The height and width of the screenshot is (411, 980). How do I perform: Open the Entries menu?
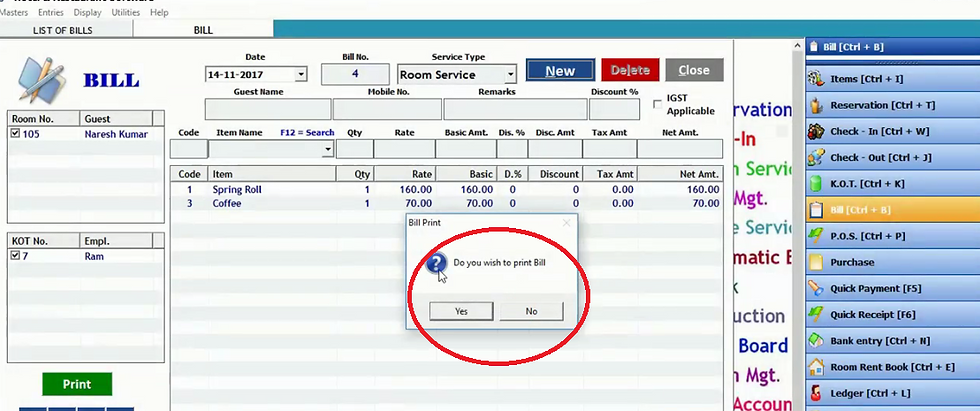tap(51, 12)
